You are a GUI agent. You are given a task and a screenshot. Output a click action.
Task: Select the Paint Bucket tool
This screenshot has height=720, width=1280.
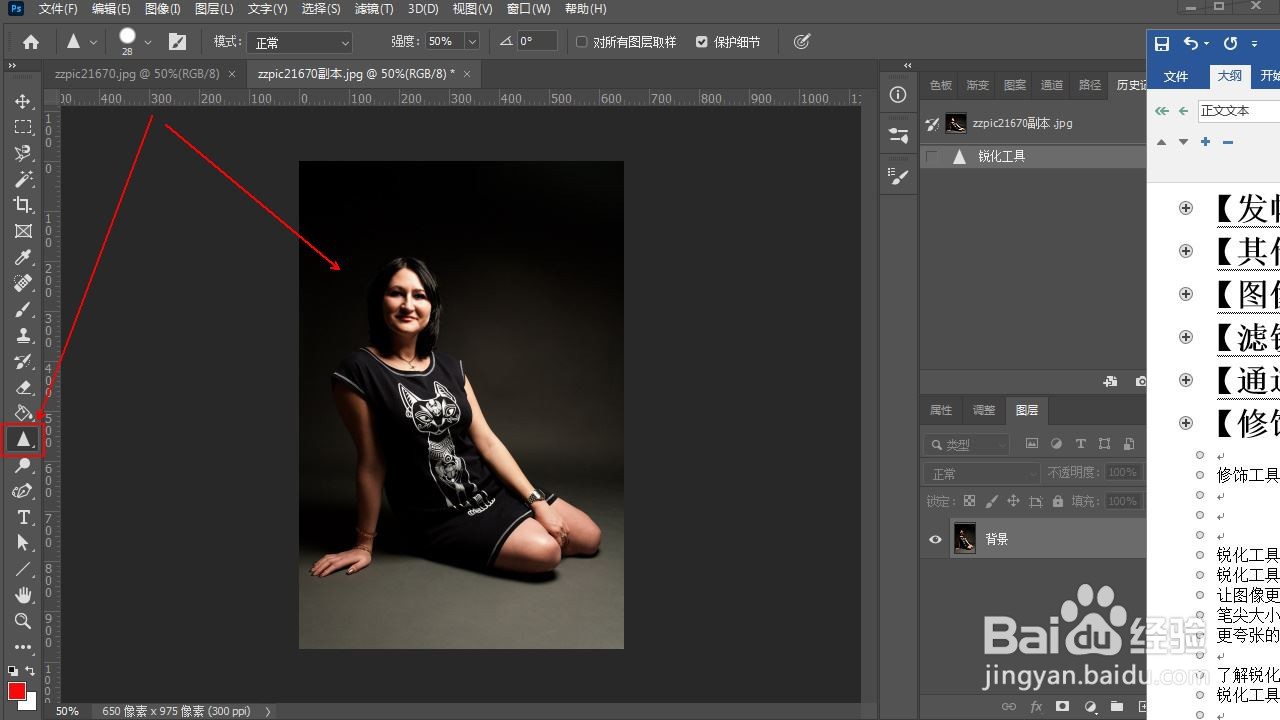[x=23, y=413]
